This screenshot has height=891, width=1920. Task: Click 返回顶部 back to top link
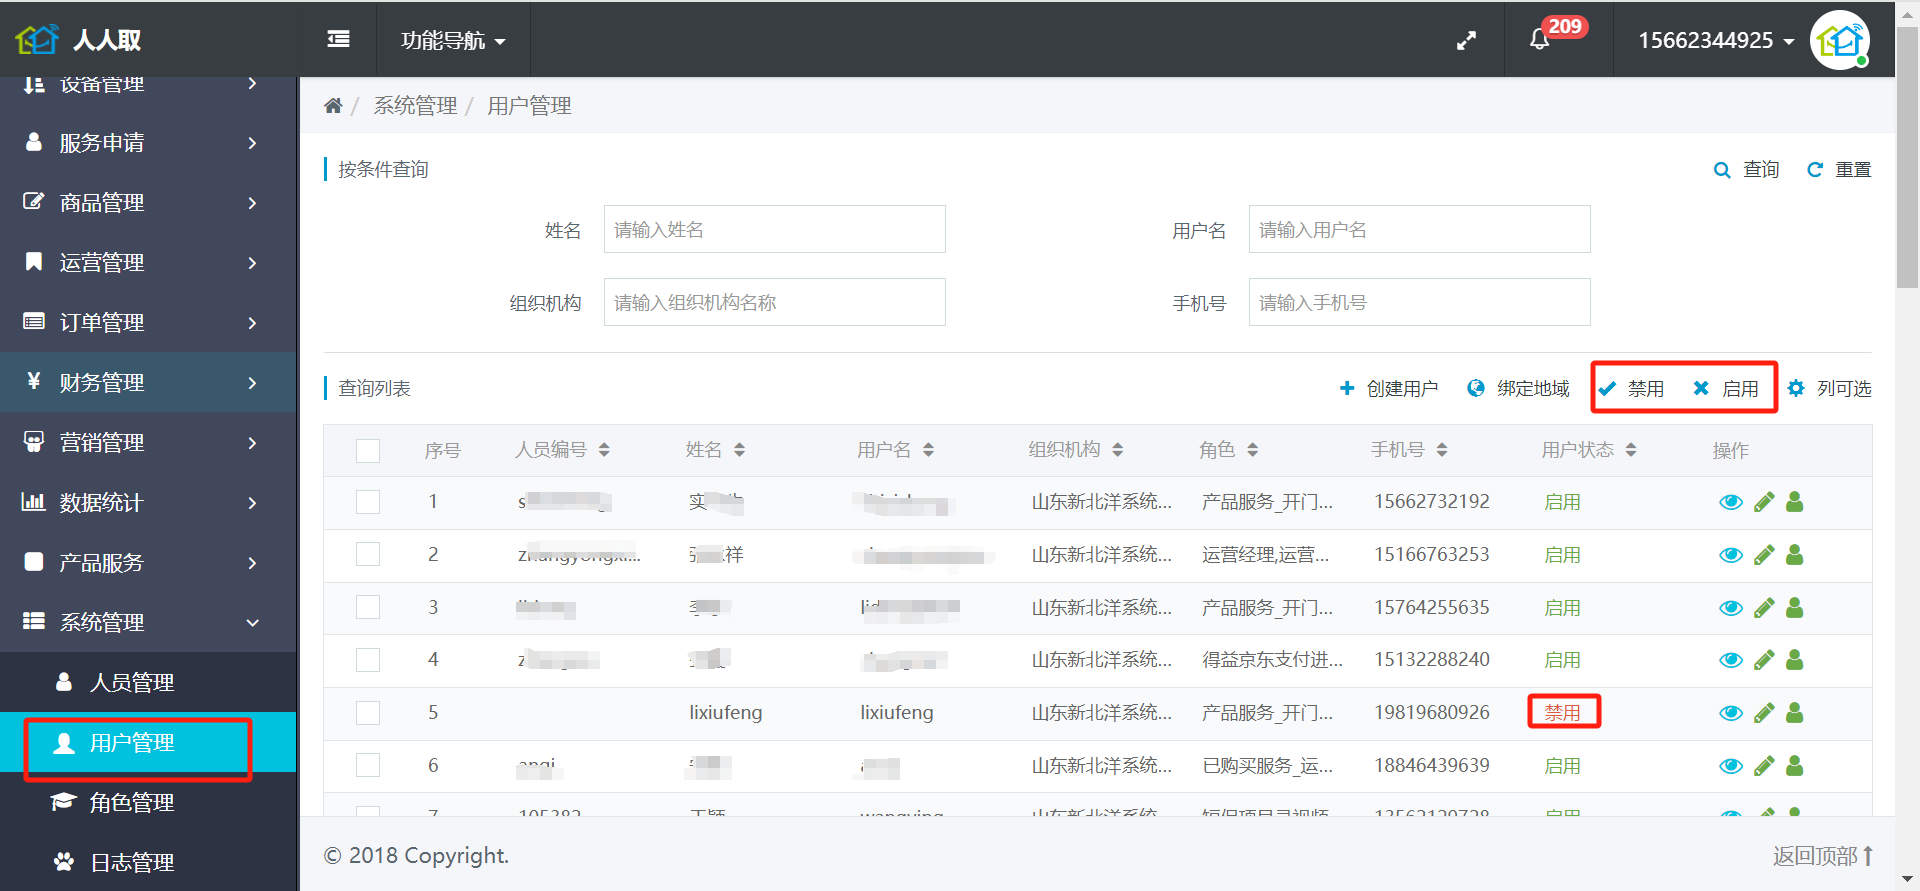(x=1823, y=856)
